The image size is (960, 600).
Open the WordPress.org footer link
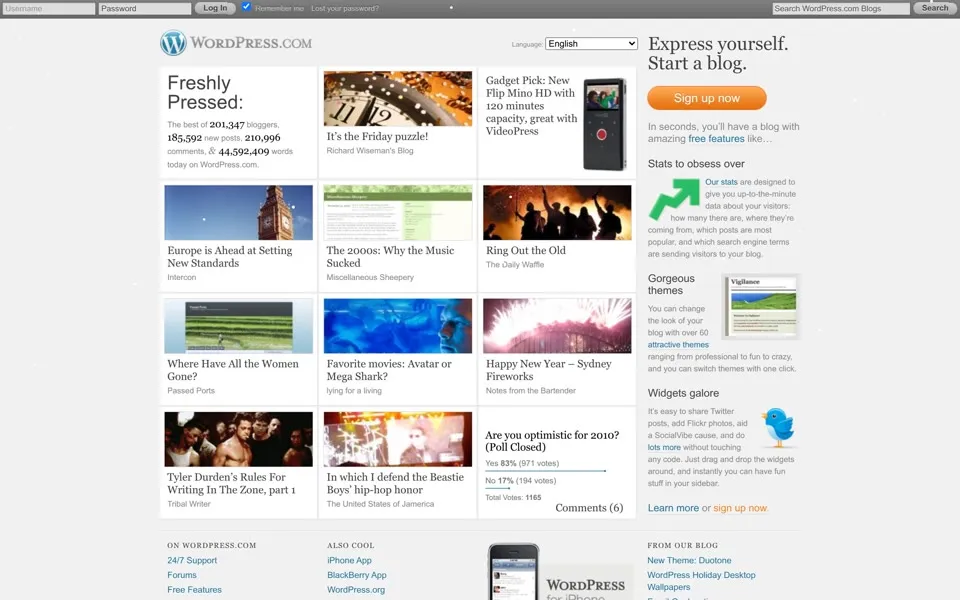(x=356, y=590)
